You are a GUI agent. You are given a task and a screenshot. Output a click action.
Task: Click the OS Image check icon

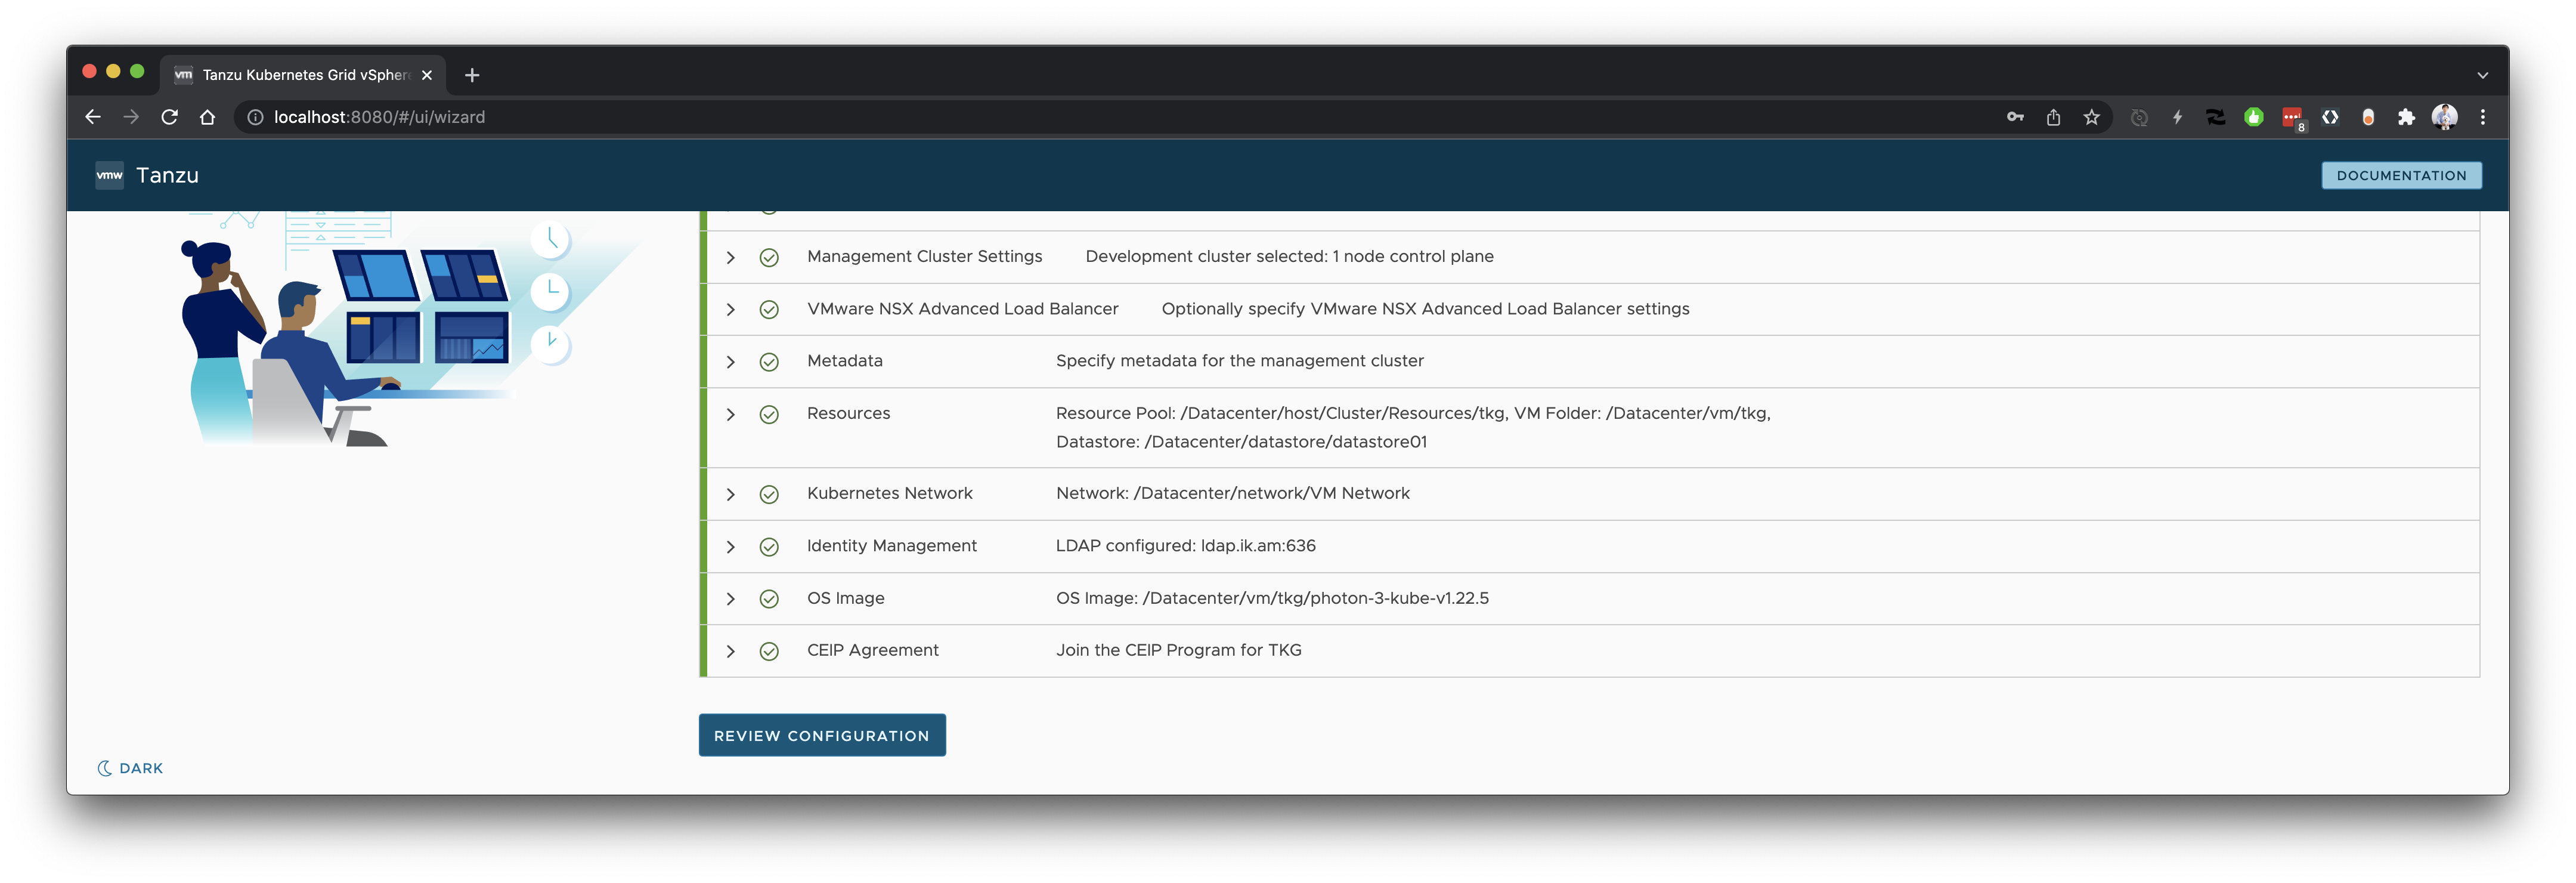point(769,599)
